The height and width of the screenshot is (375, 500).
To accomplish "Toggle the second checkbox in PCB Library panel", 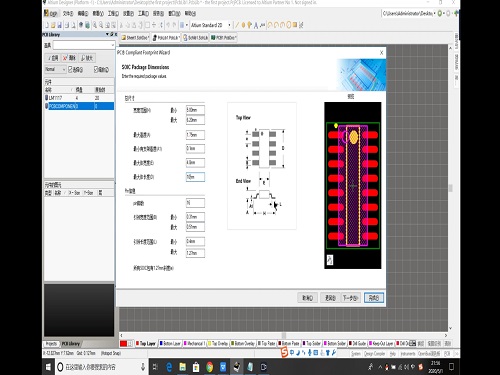I will (x=96, y=69).
